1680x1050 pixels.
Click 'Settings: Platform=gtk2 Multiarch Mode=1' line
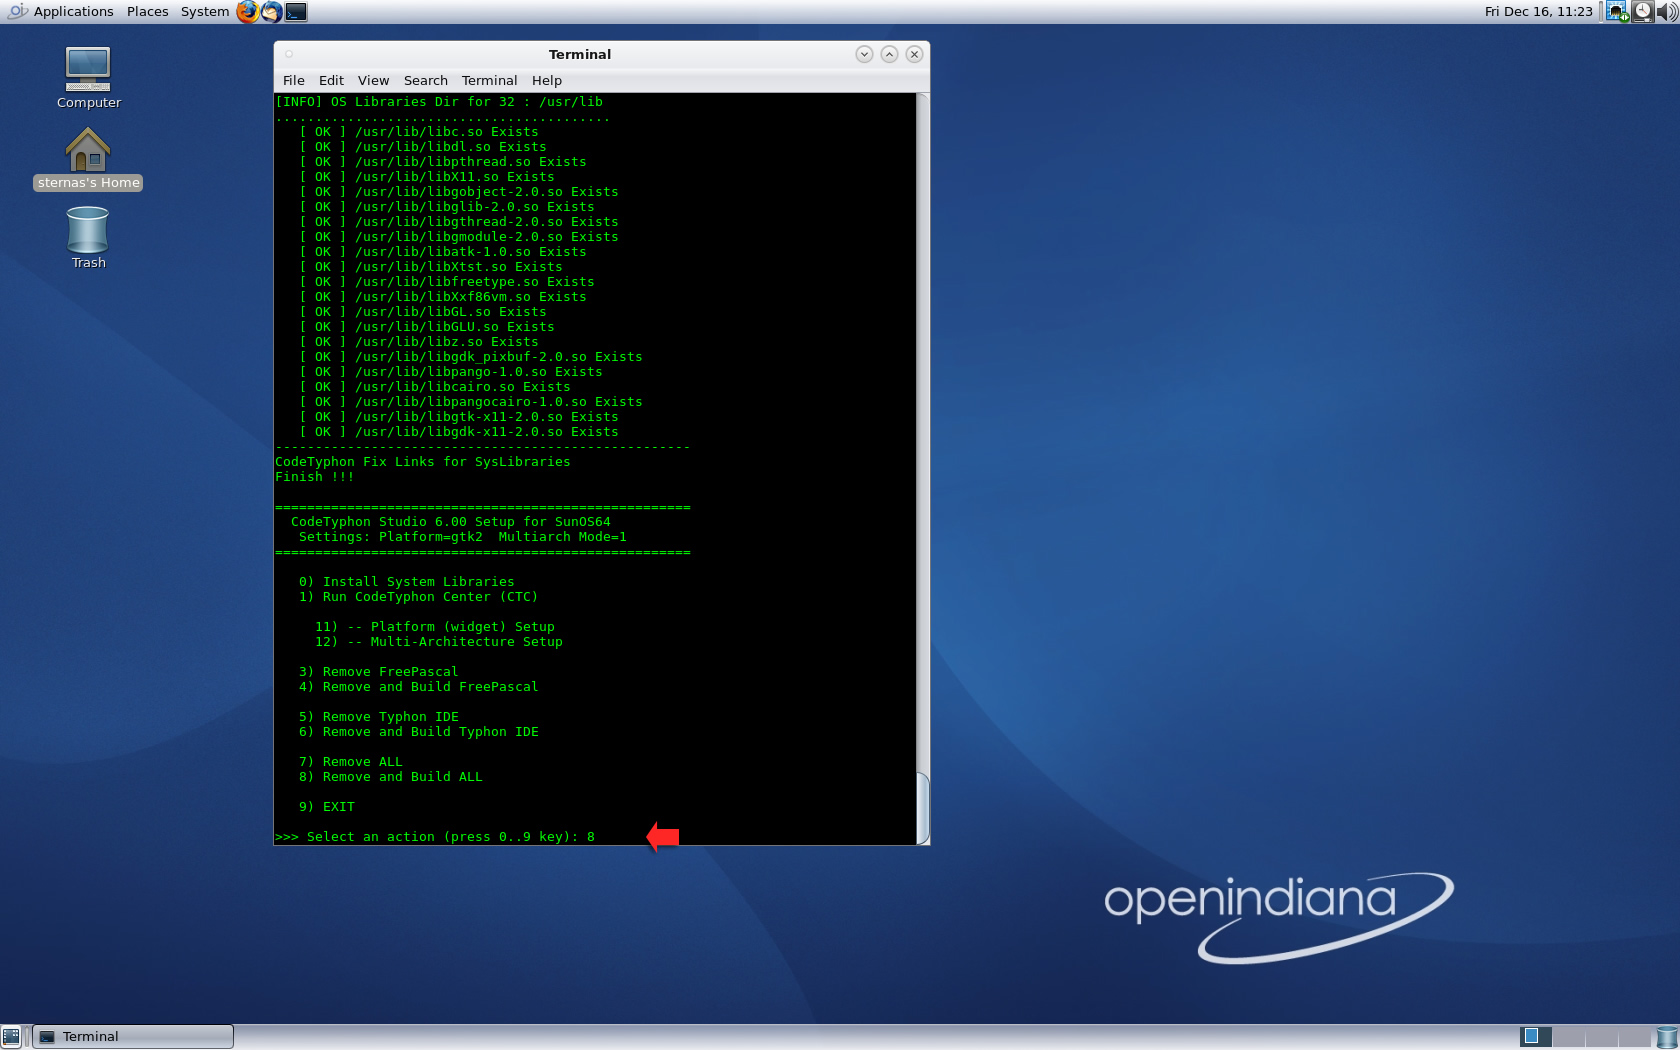[x=462, y=537]
